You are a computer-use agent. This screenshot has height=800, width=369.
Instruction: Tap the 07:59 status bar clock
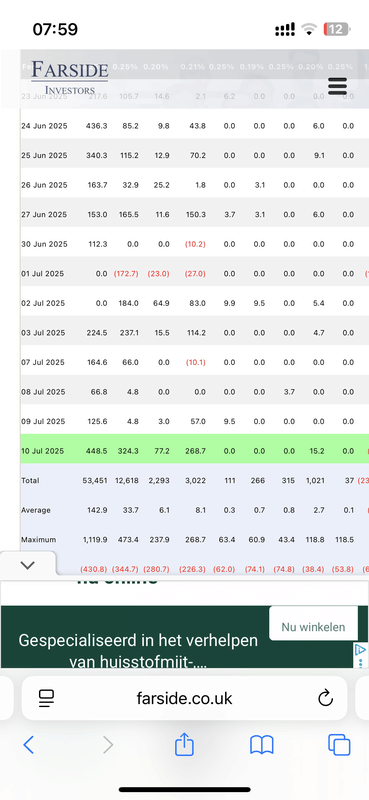[x=55, y=29]
